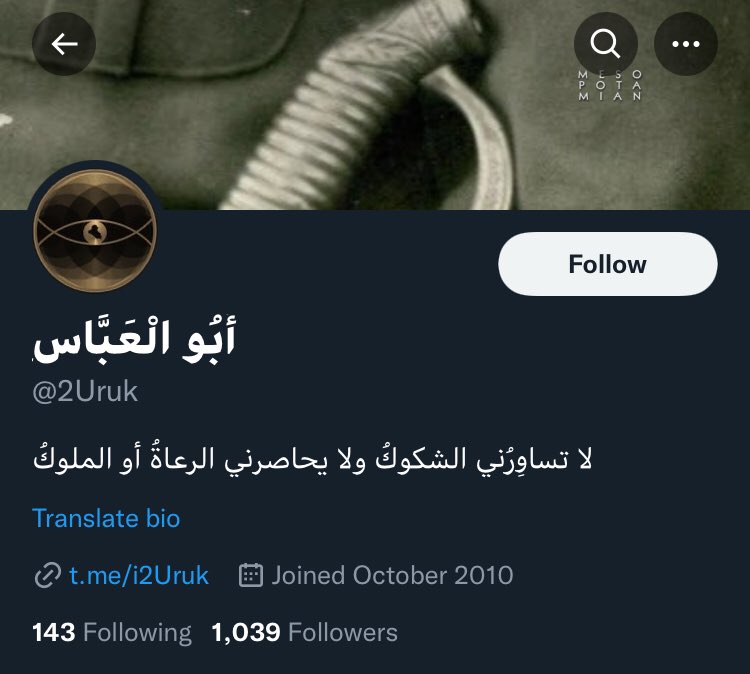Viewport: 750px width, 674px height.
Task: Click the Iraq map emblem inside avatar
Action: point(95,232)
